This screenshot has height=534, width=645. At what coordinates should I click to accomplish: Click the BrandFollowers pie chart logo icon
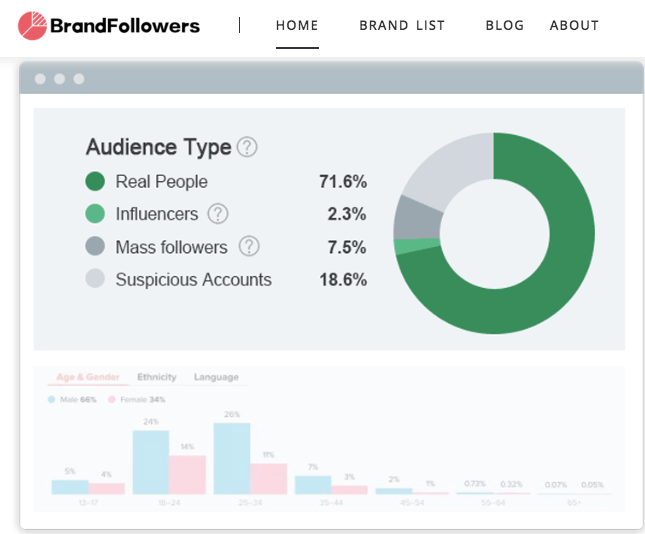click(x=32, y=26)
